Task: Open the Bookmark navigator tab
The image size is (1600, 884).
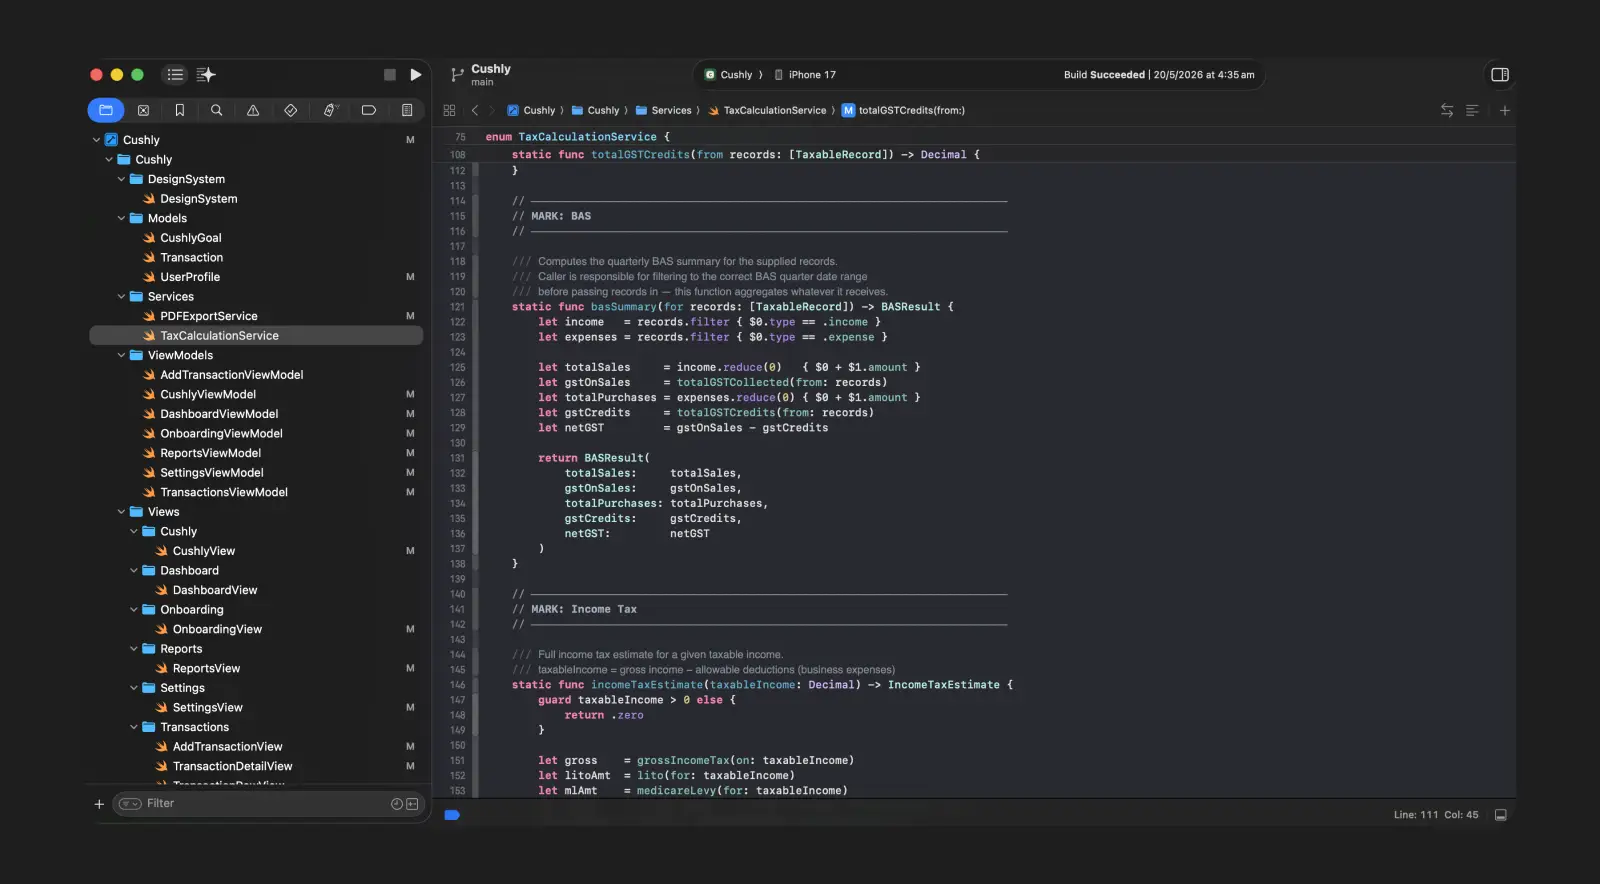Action: click(x=180, y=110)
